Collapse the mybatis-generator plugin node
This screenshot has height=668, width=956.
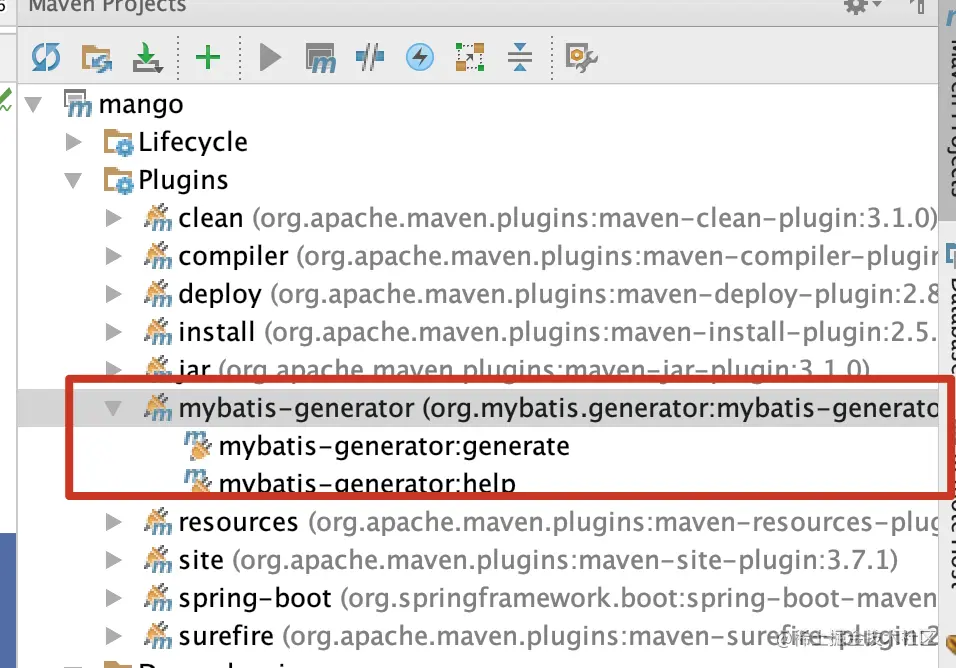click(x=113, y=408)
